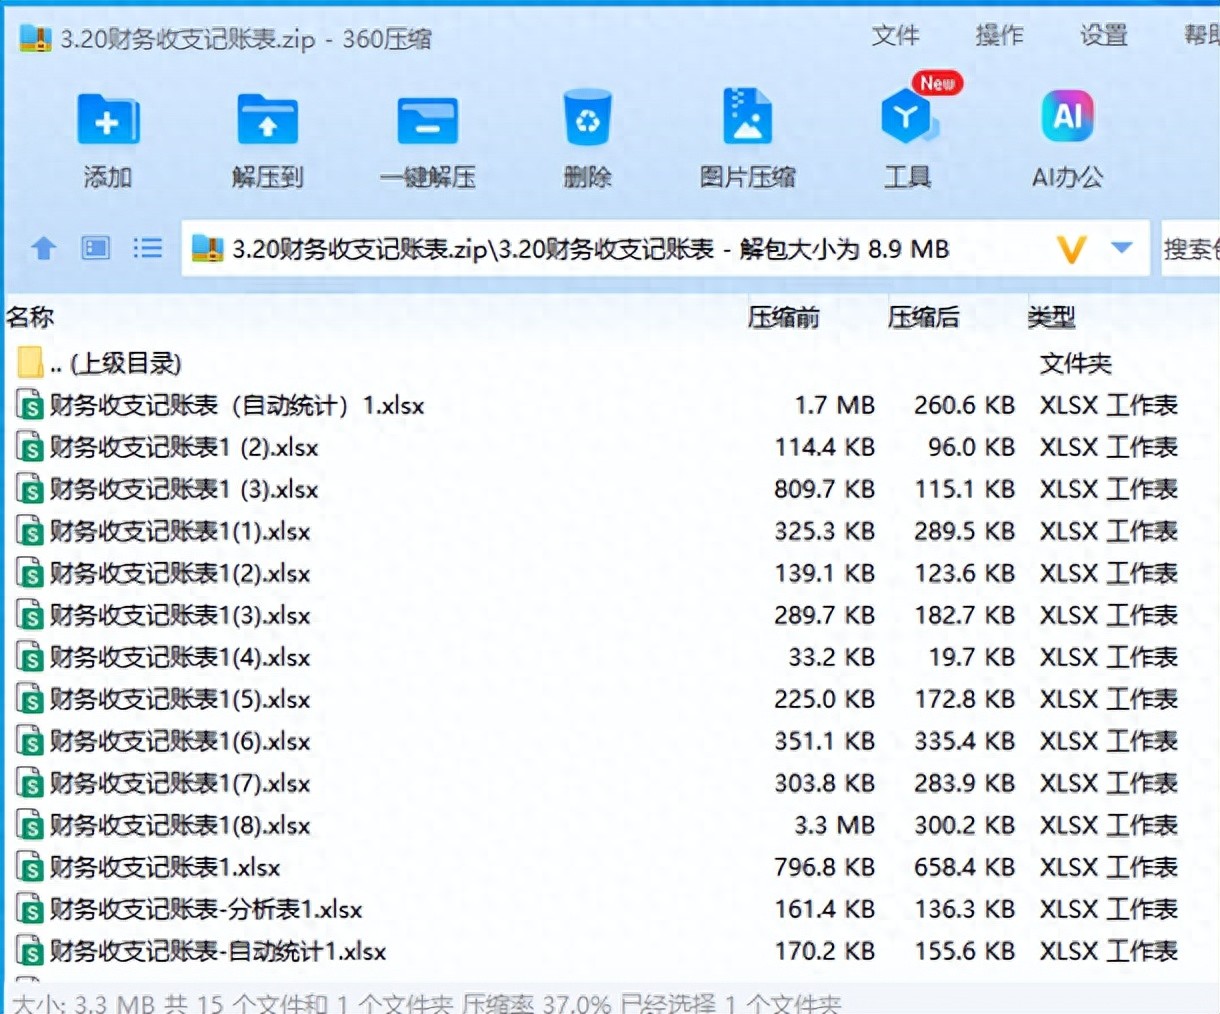Switch to the large icon view mode

click(96, 248)
